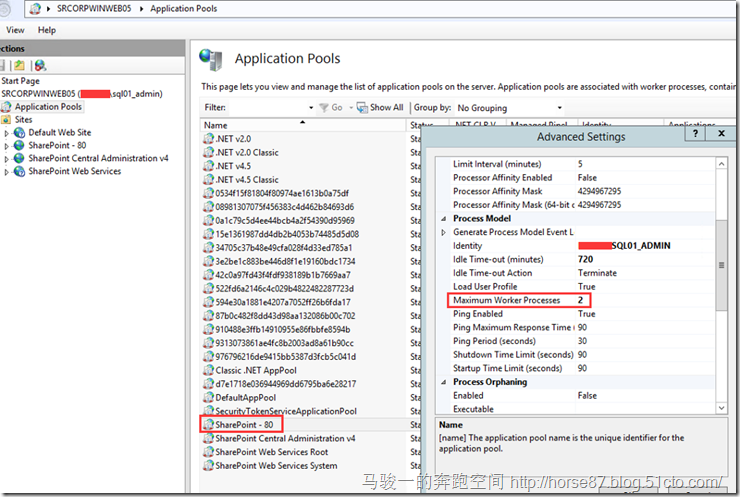
Task: Collapse the Process Model section
Action: [x=444, y=219]
